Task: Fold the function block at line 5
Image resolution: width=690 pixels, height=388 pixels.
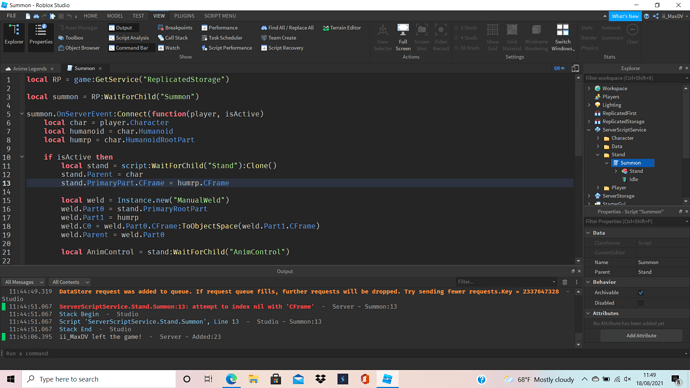Action: coord(22,114)
